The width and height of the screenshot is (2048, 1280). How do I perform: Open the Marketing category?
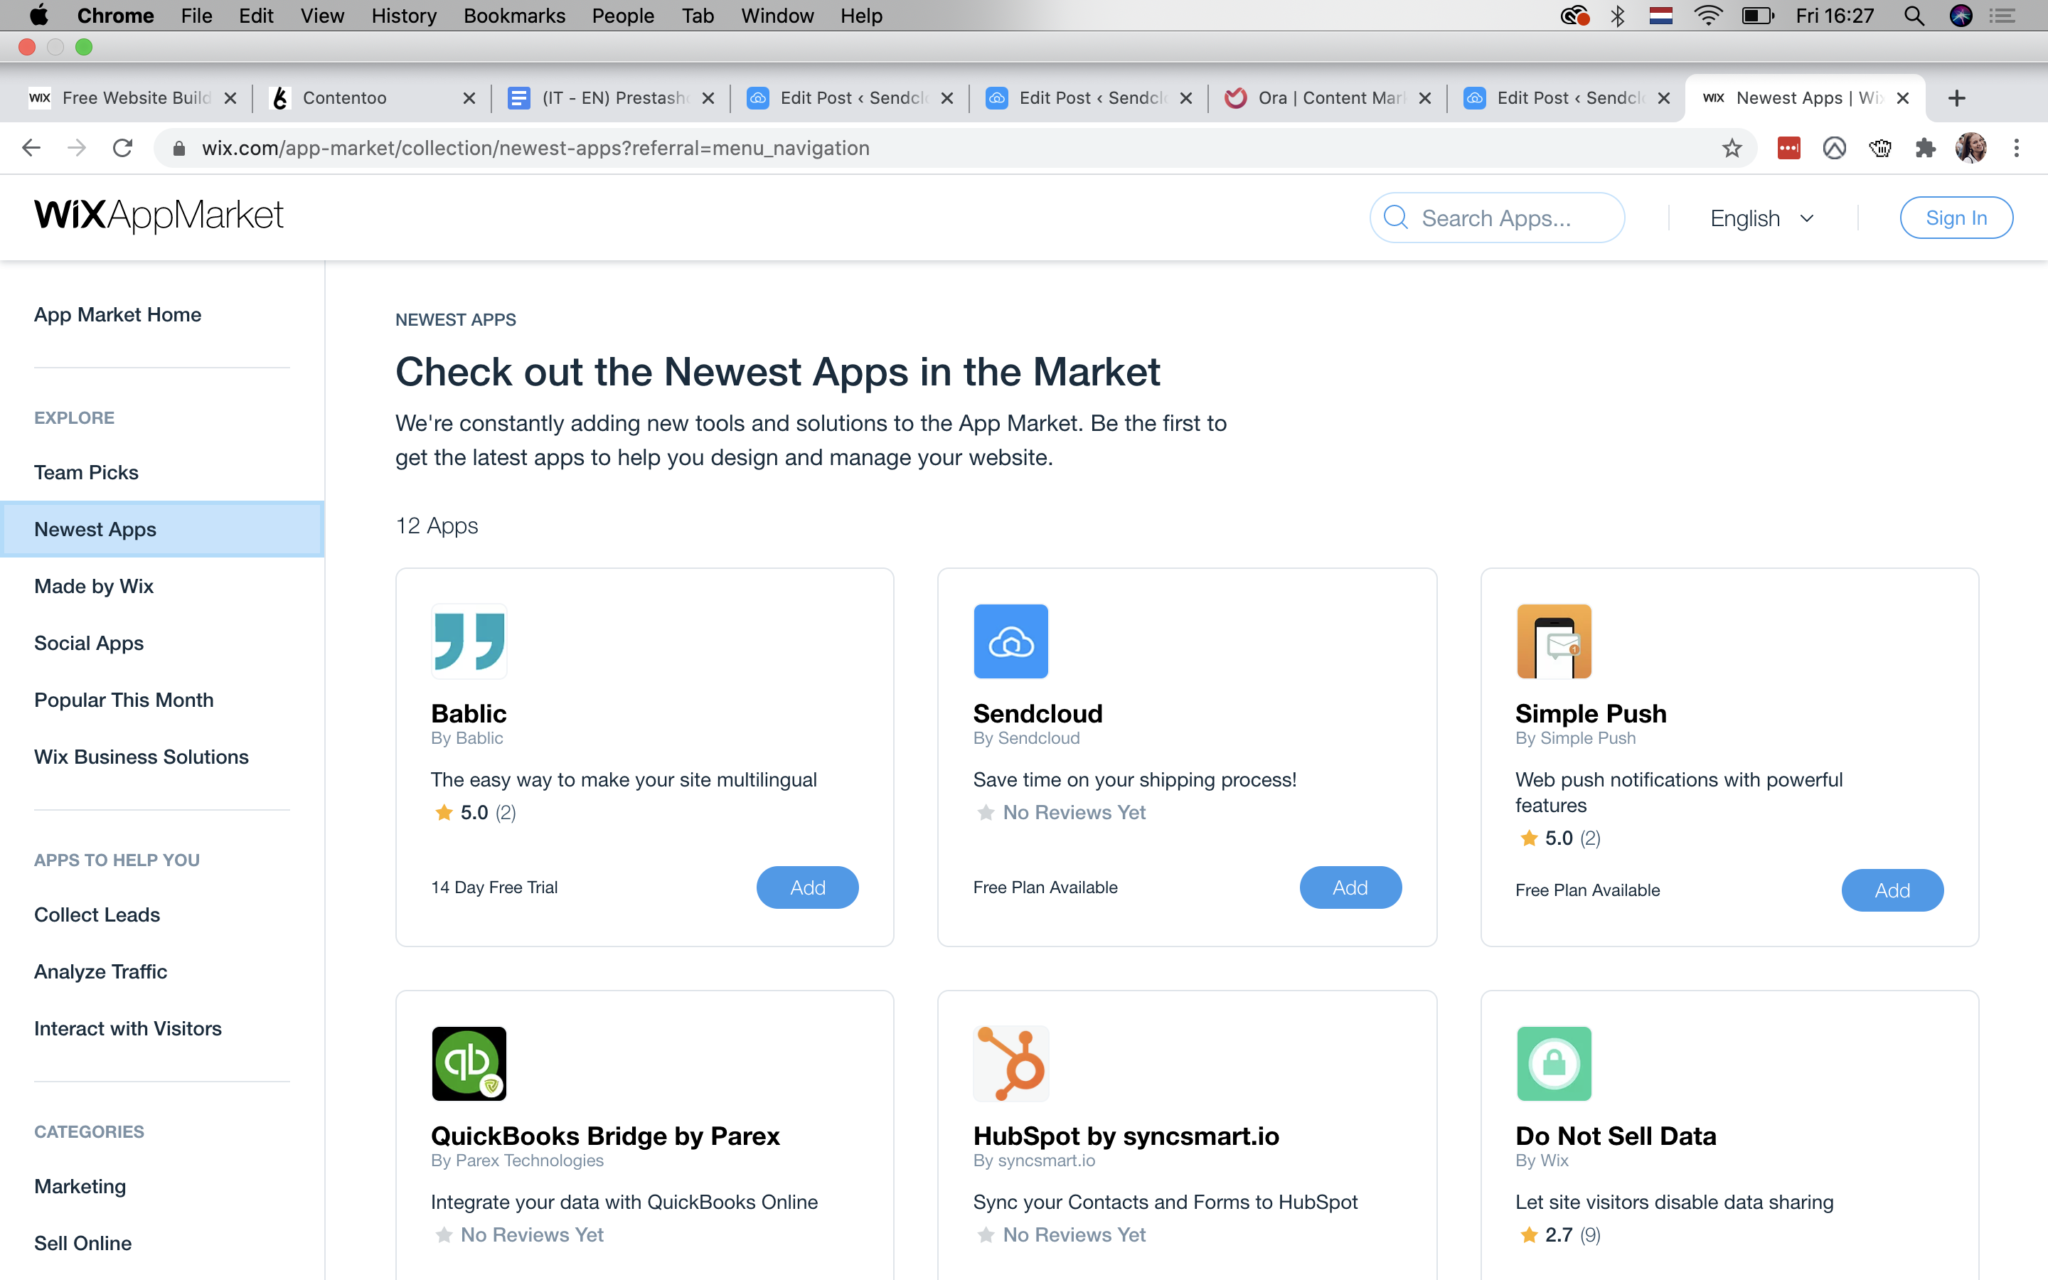[80, 1187]
